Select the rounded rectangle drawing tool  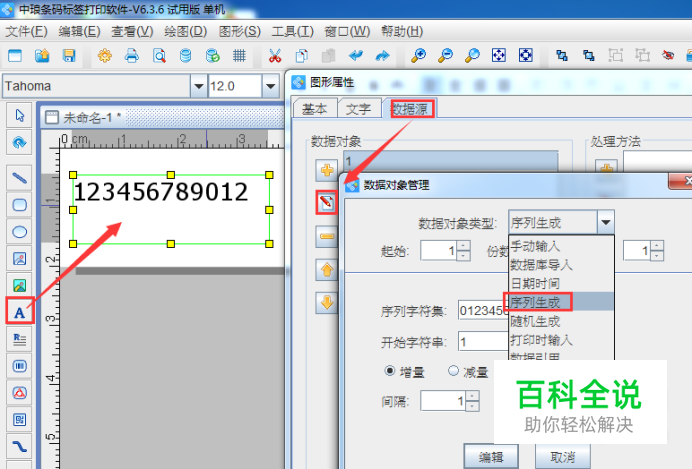point(18,205)
